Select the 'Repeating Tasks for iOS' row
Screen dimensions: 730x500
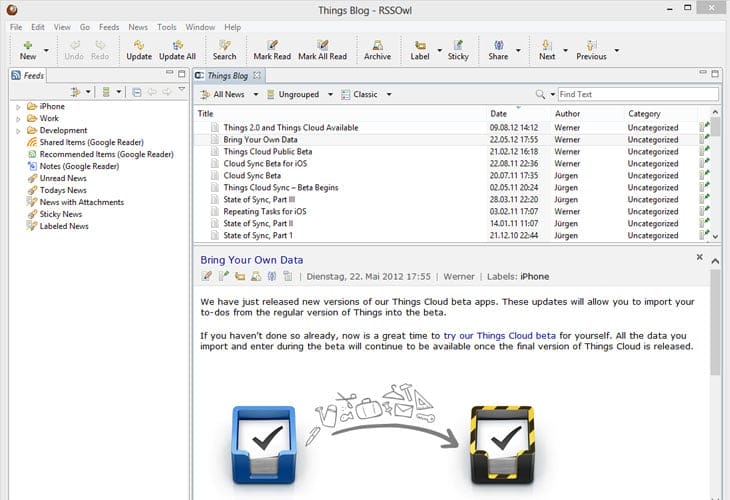[452, 211]
